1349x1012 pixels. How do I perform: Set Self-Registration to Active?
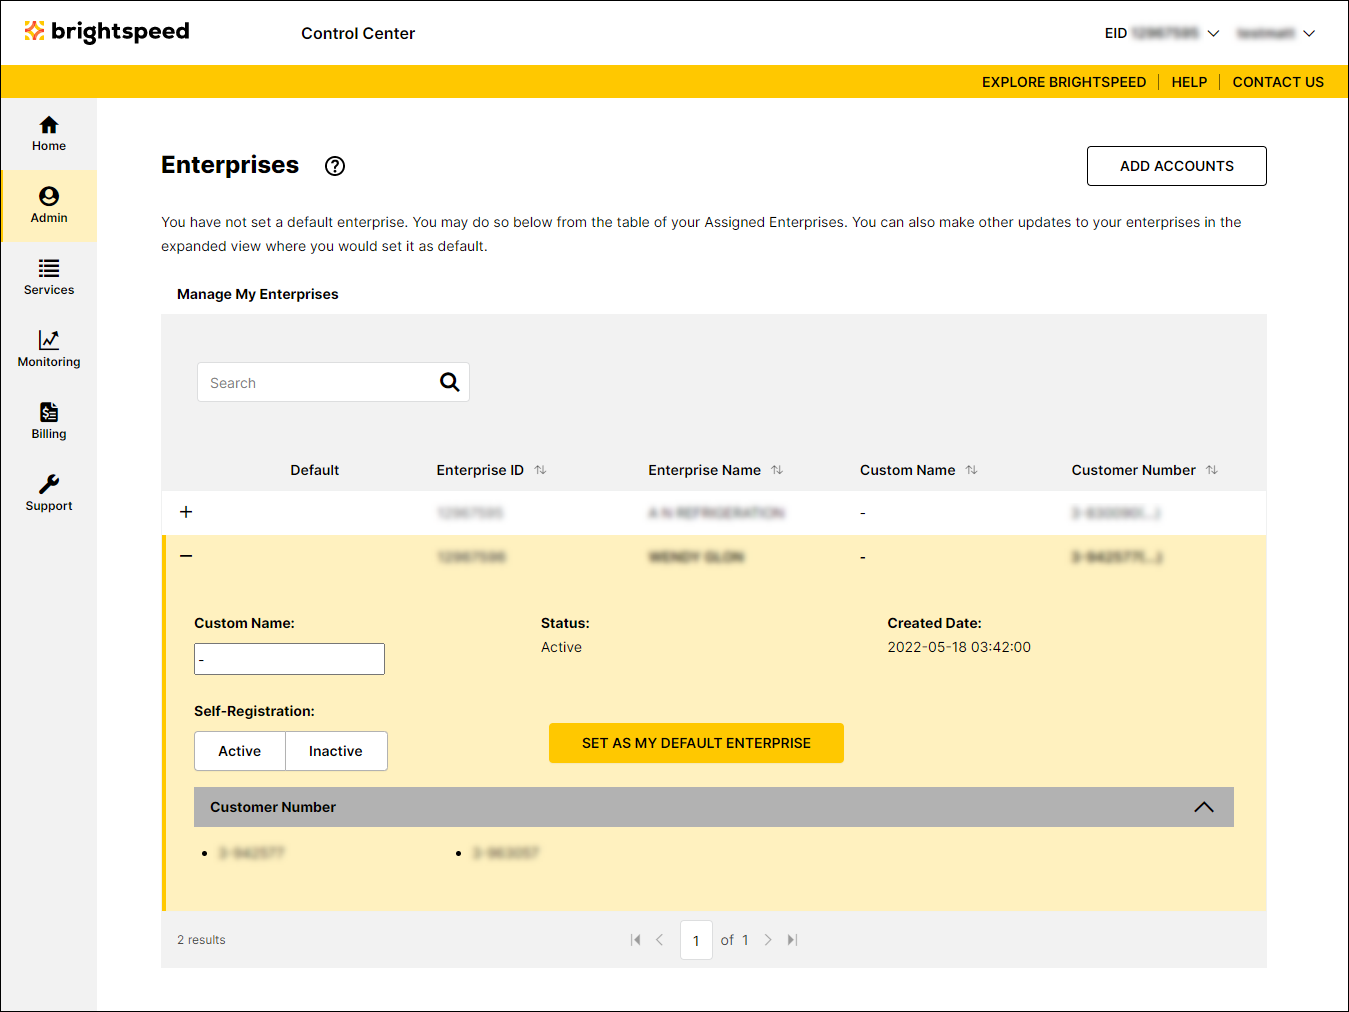pyautogui.click(x=240, y=751)
